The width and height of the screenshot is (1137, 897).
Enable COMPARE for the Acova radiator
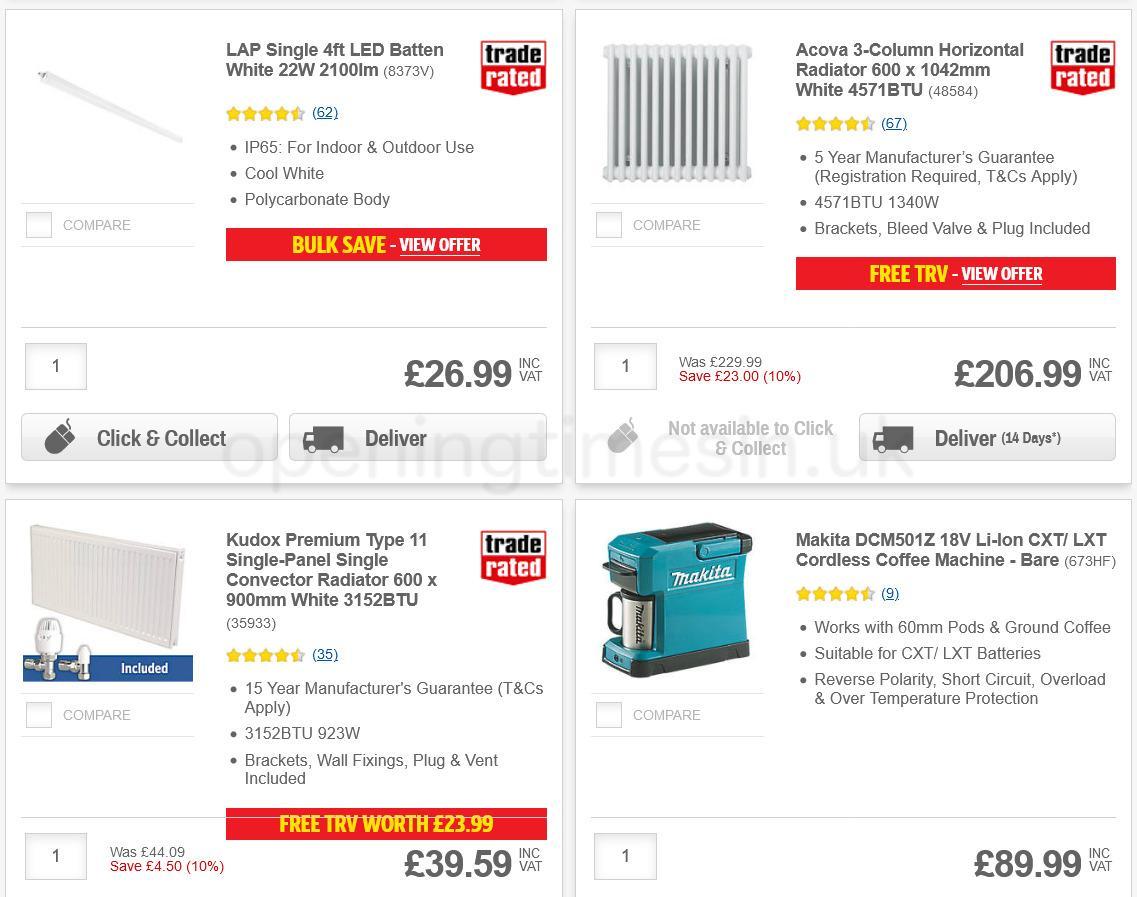608,225
